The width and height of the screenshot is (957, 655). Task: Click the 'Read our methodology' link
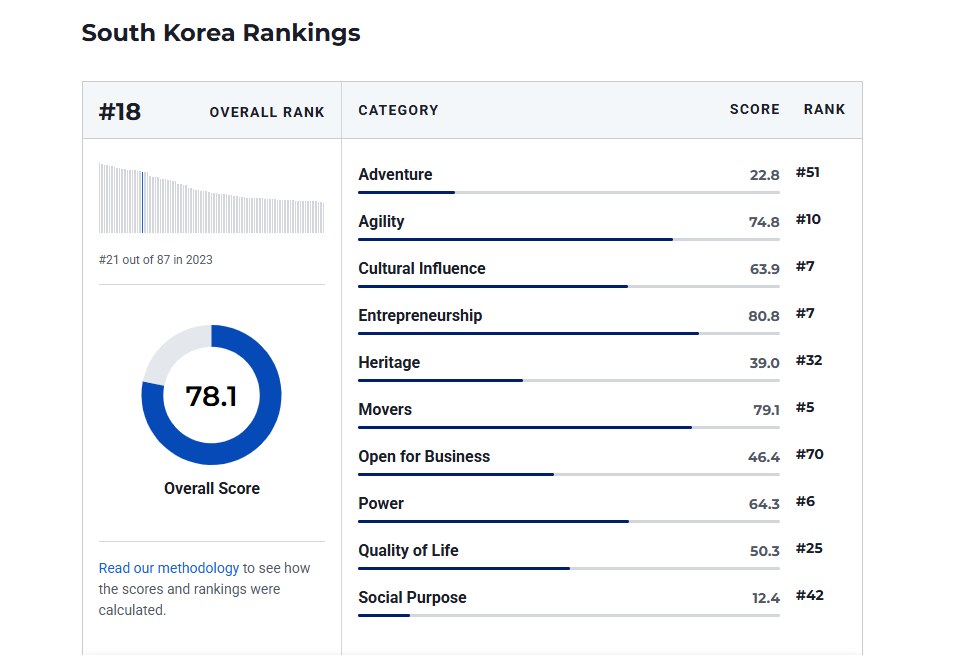(x=168, y=568)
